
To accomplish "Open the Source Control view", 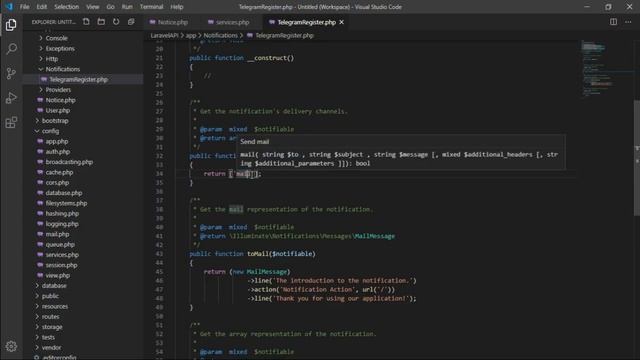I will coord(11,73).
